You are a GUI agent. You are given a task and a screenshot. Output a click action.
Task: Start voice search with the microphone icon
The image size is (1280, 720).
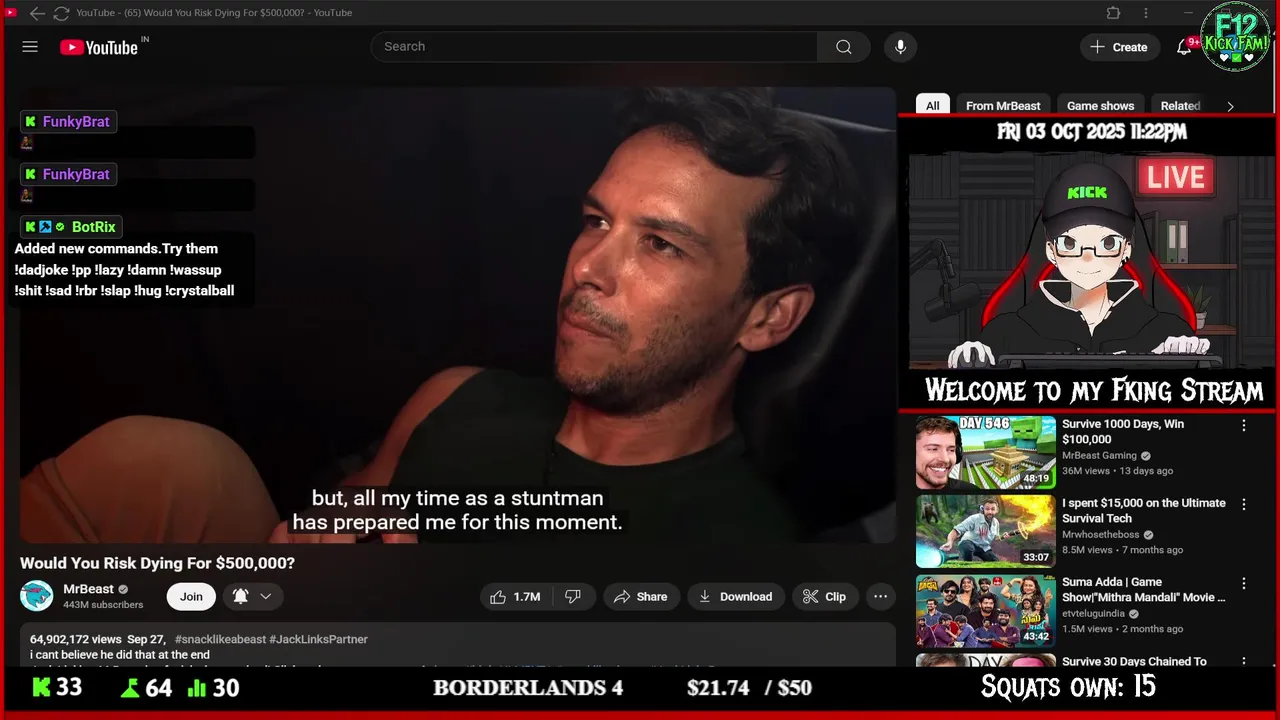(x=900, y=47)
